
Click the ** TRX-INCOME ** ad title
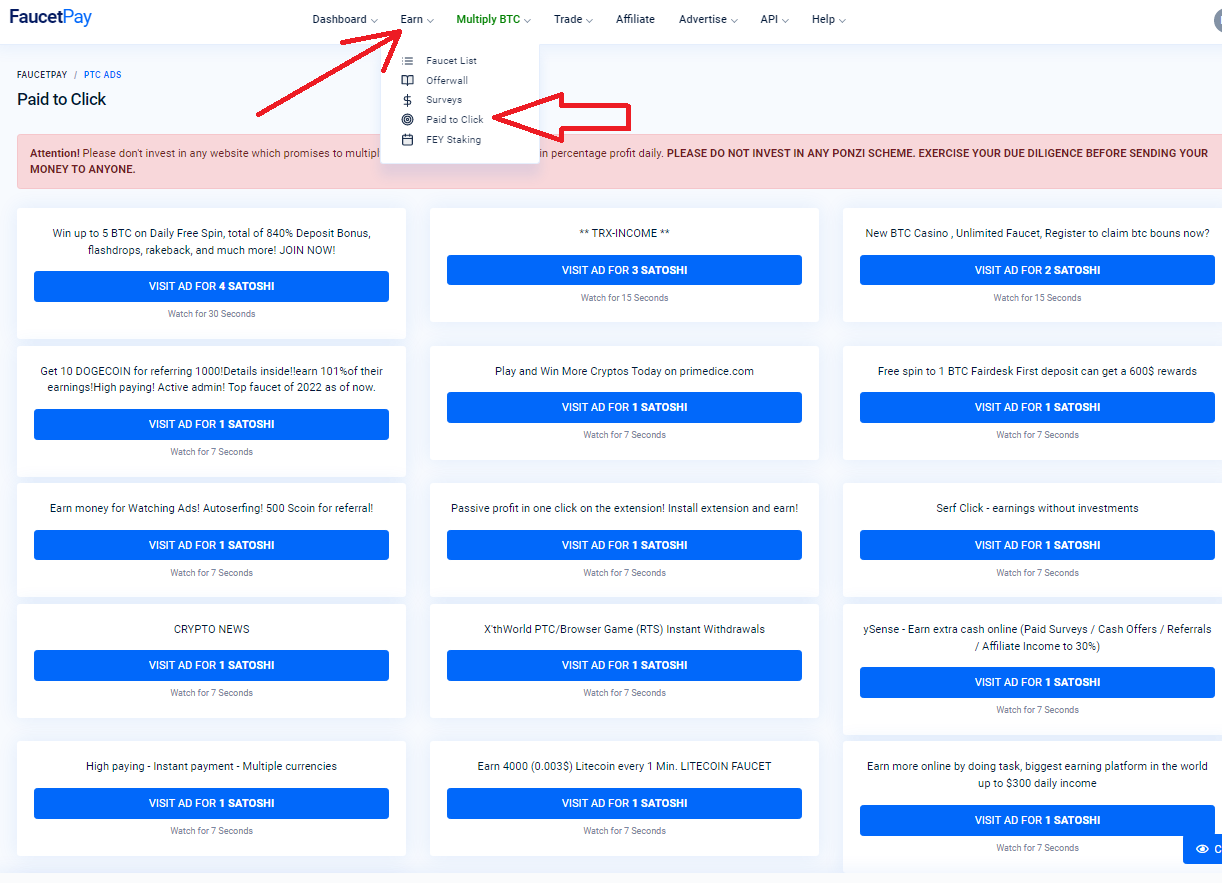pos(624,233)
